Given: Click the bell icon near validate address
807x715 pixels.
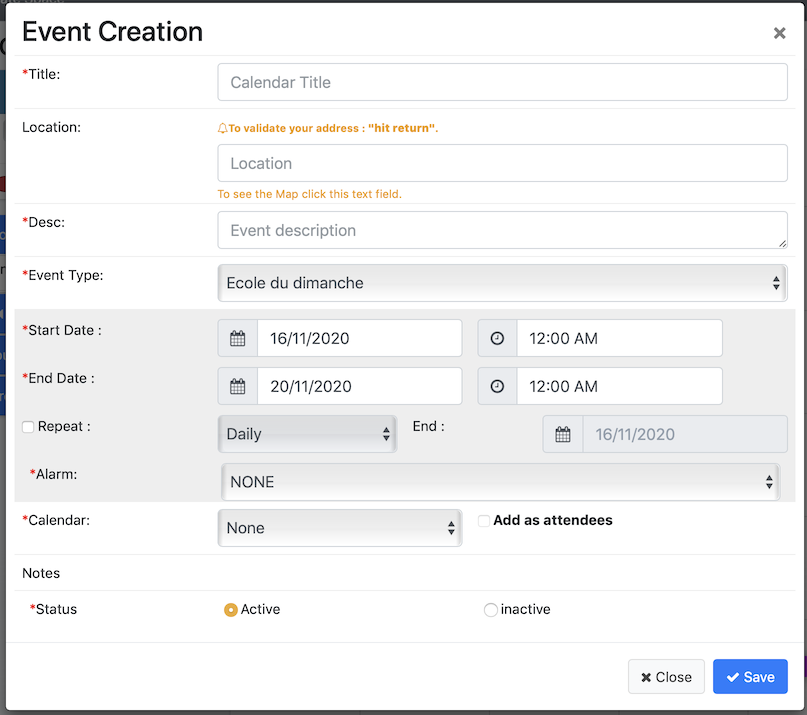Looking at the screenshot, I should click(222, 128).
